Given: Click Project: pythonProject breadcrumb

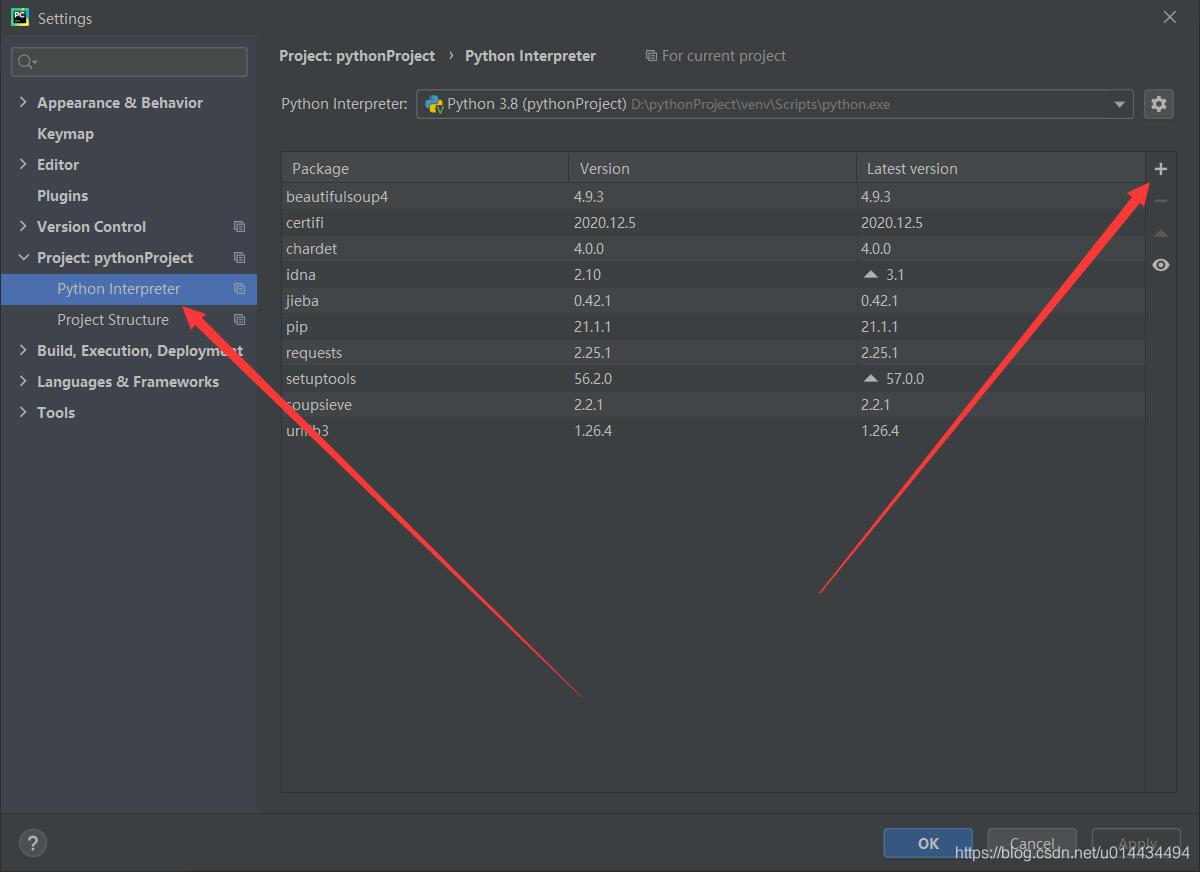Looking at the screenshot, I should click(x=357, y=56).
